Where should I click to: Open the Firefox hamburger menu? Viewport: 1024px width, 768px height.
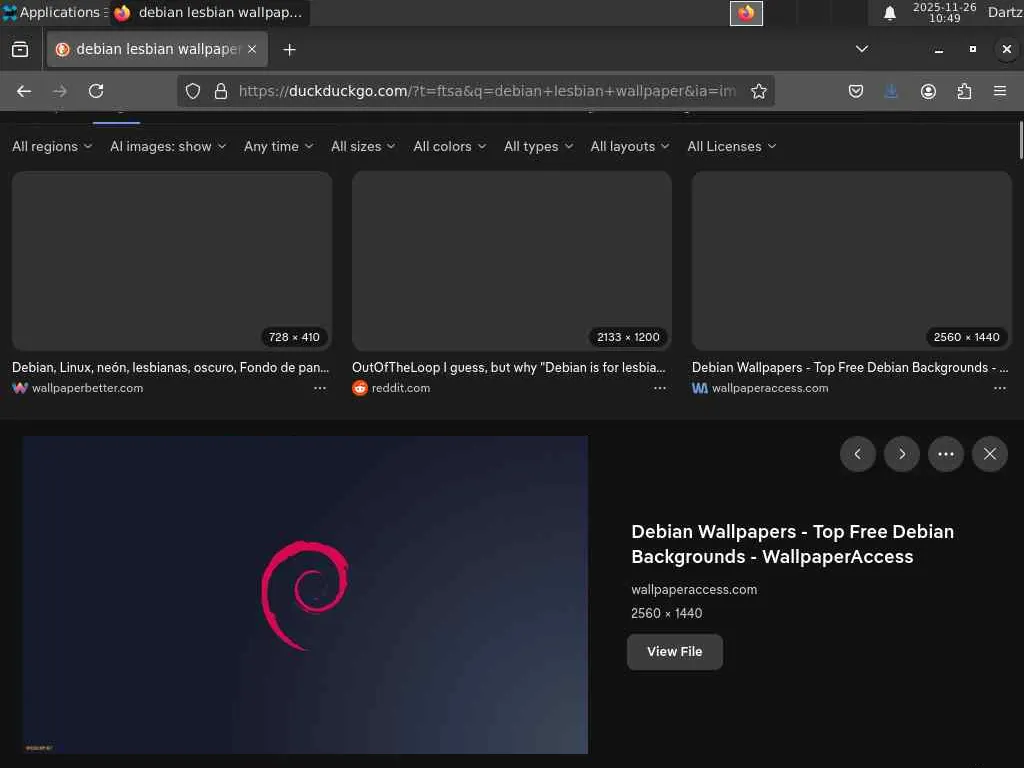tap(1000, 91)
